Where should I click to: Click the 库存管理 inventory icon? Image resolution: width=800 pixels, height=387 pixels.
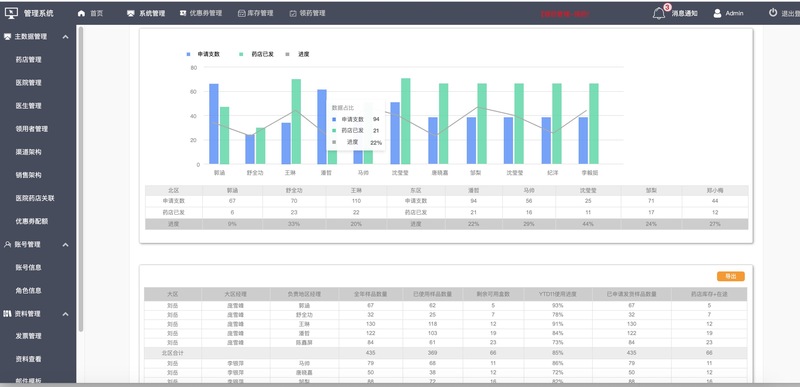[x=241, y=14]
